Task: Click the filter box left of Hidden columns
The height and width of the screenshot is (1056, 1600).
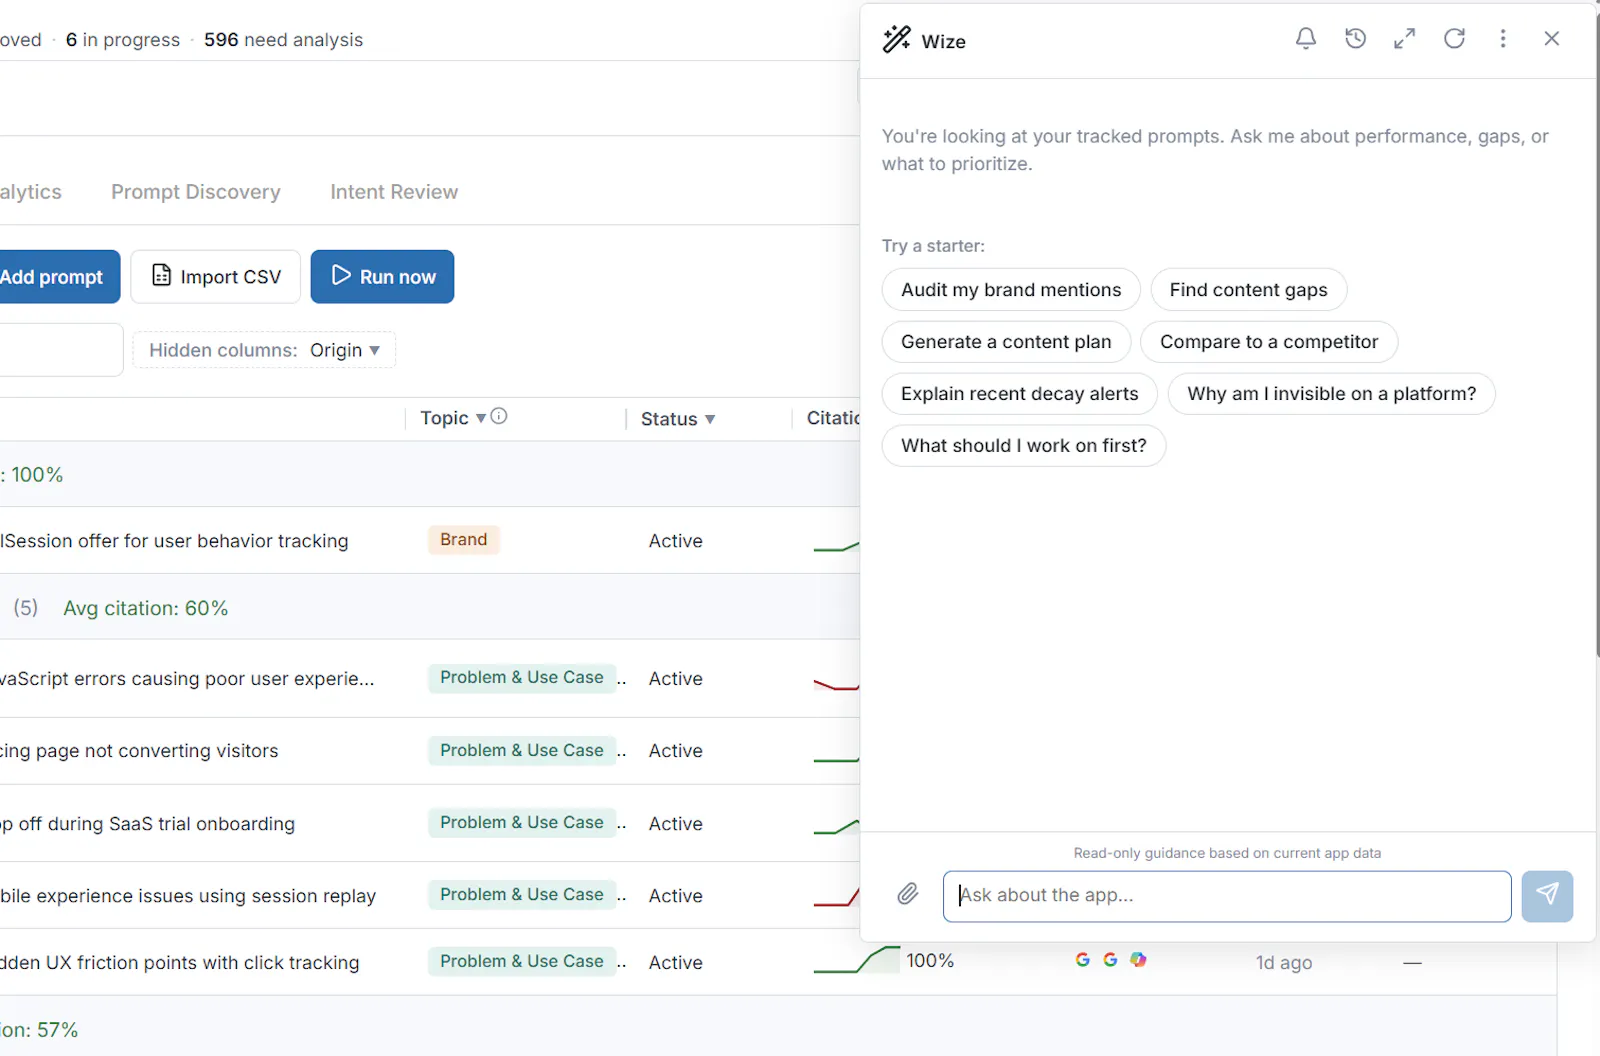Action: pyautogui.click(x=60, y=350)
